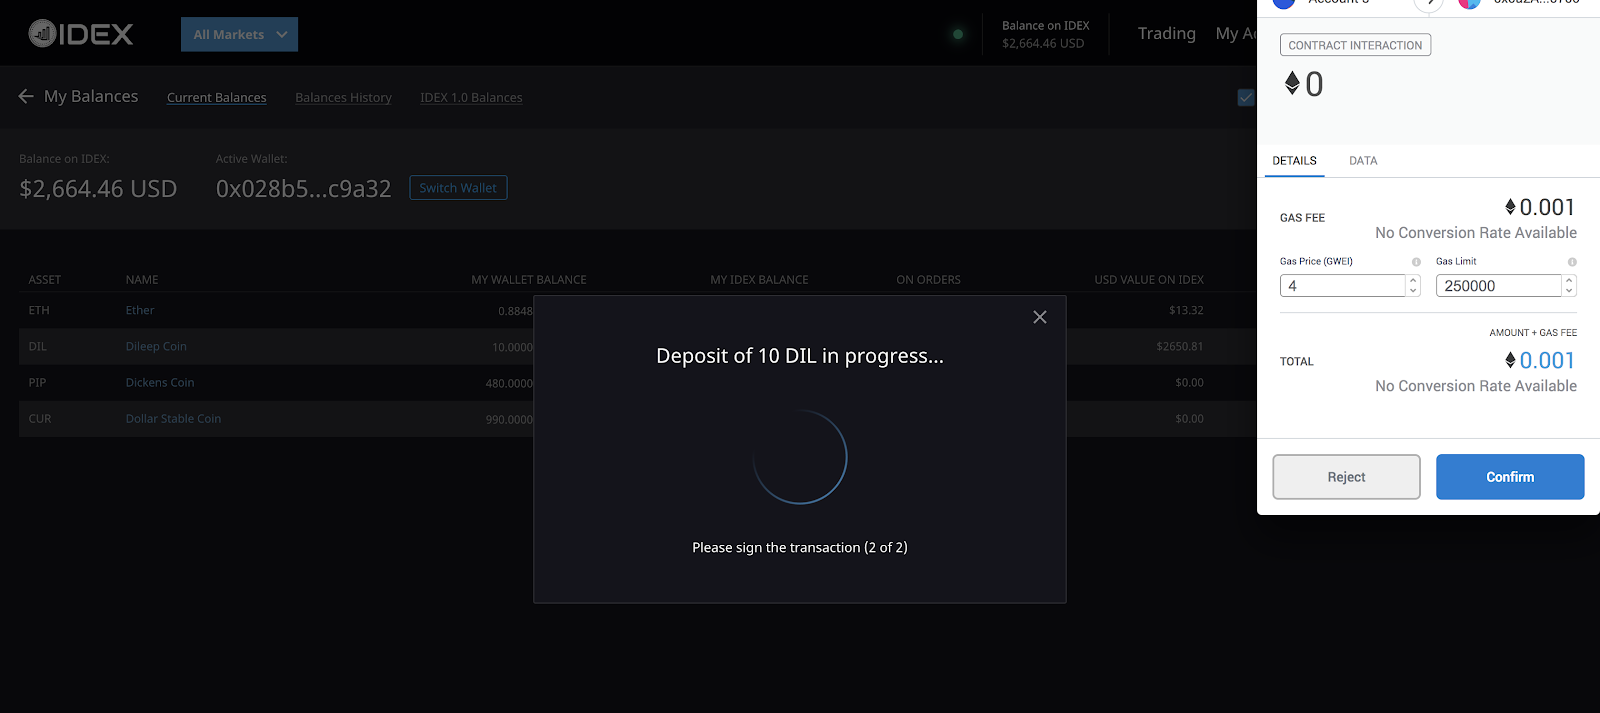Image resolution: width=1600 pixels, height=713 pixels.
Task: Open the All Markets dropdown
Action: (239, 34)
